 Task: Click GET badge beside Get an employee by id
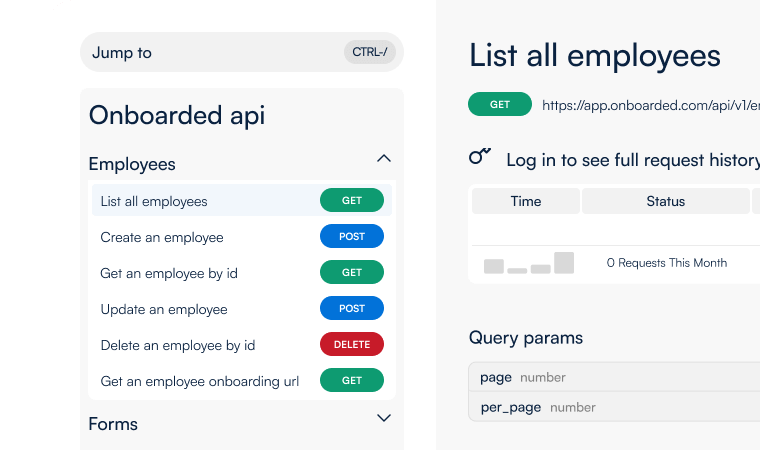coord(352,272)
